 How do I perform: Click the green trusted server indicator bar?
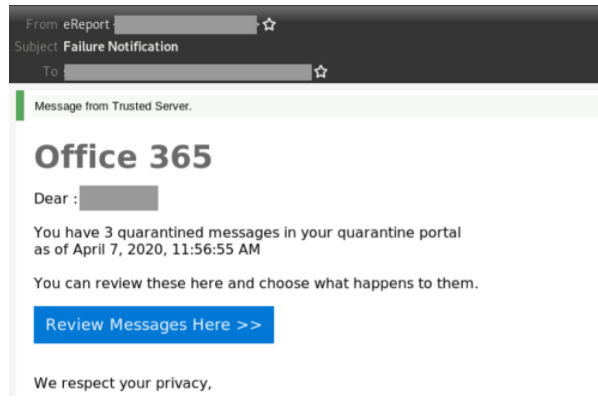click(x=20, y=106)
